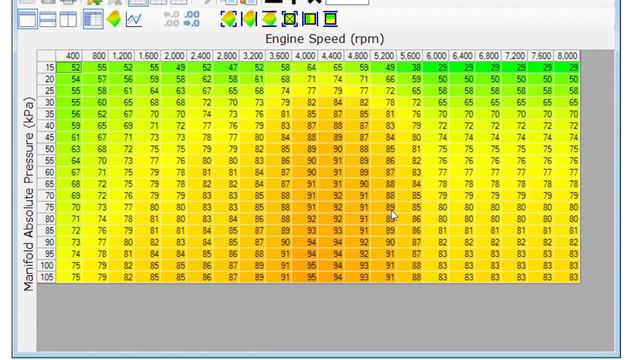Select cell 65 at 30 kPa, 7,200 rpm
640x360 pixels.
coord(515,102)
